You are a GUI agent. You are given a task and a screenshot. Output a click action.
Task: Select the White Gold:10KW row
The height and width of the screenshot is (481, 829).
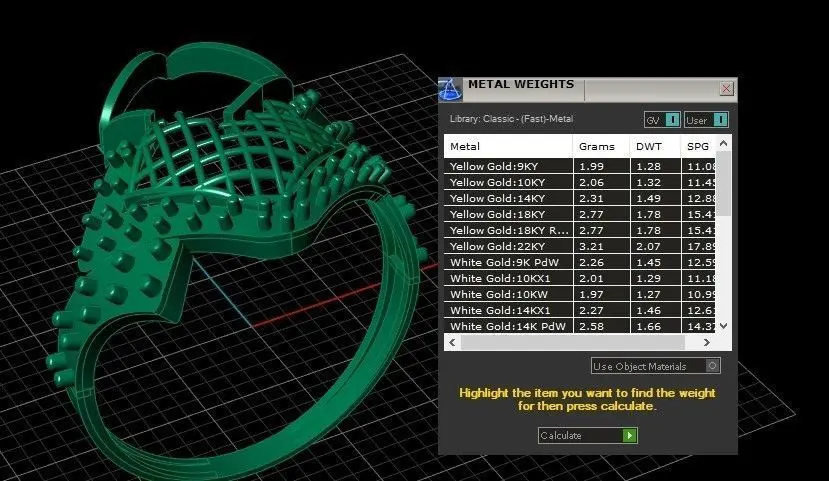point(580,294)
